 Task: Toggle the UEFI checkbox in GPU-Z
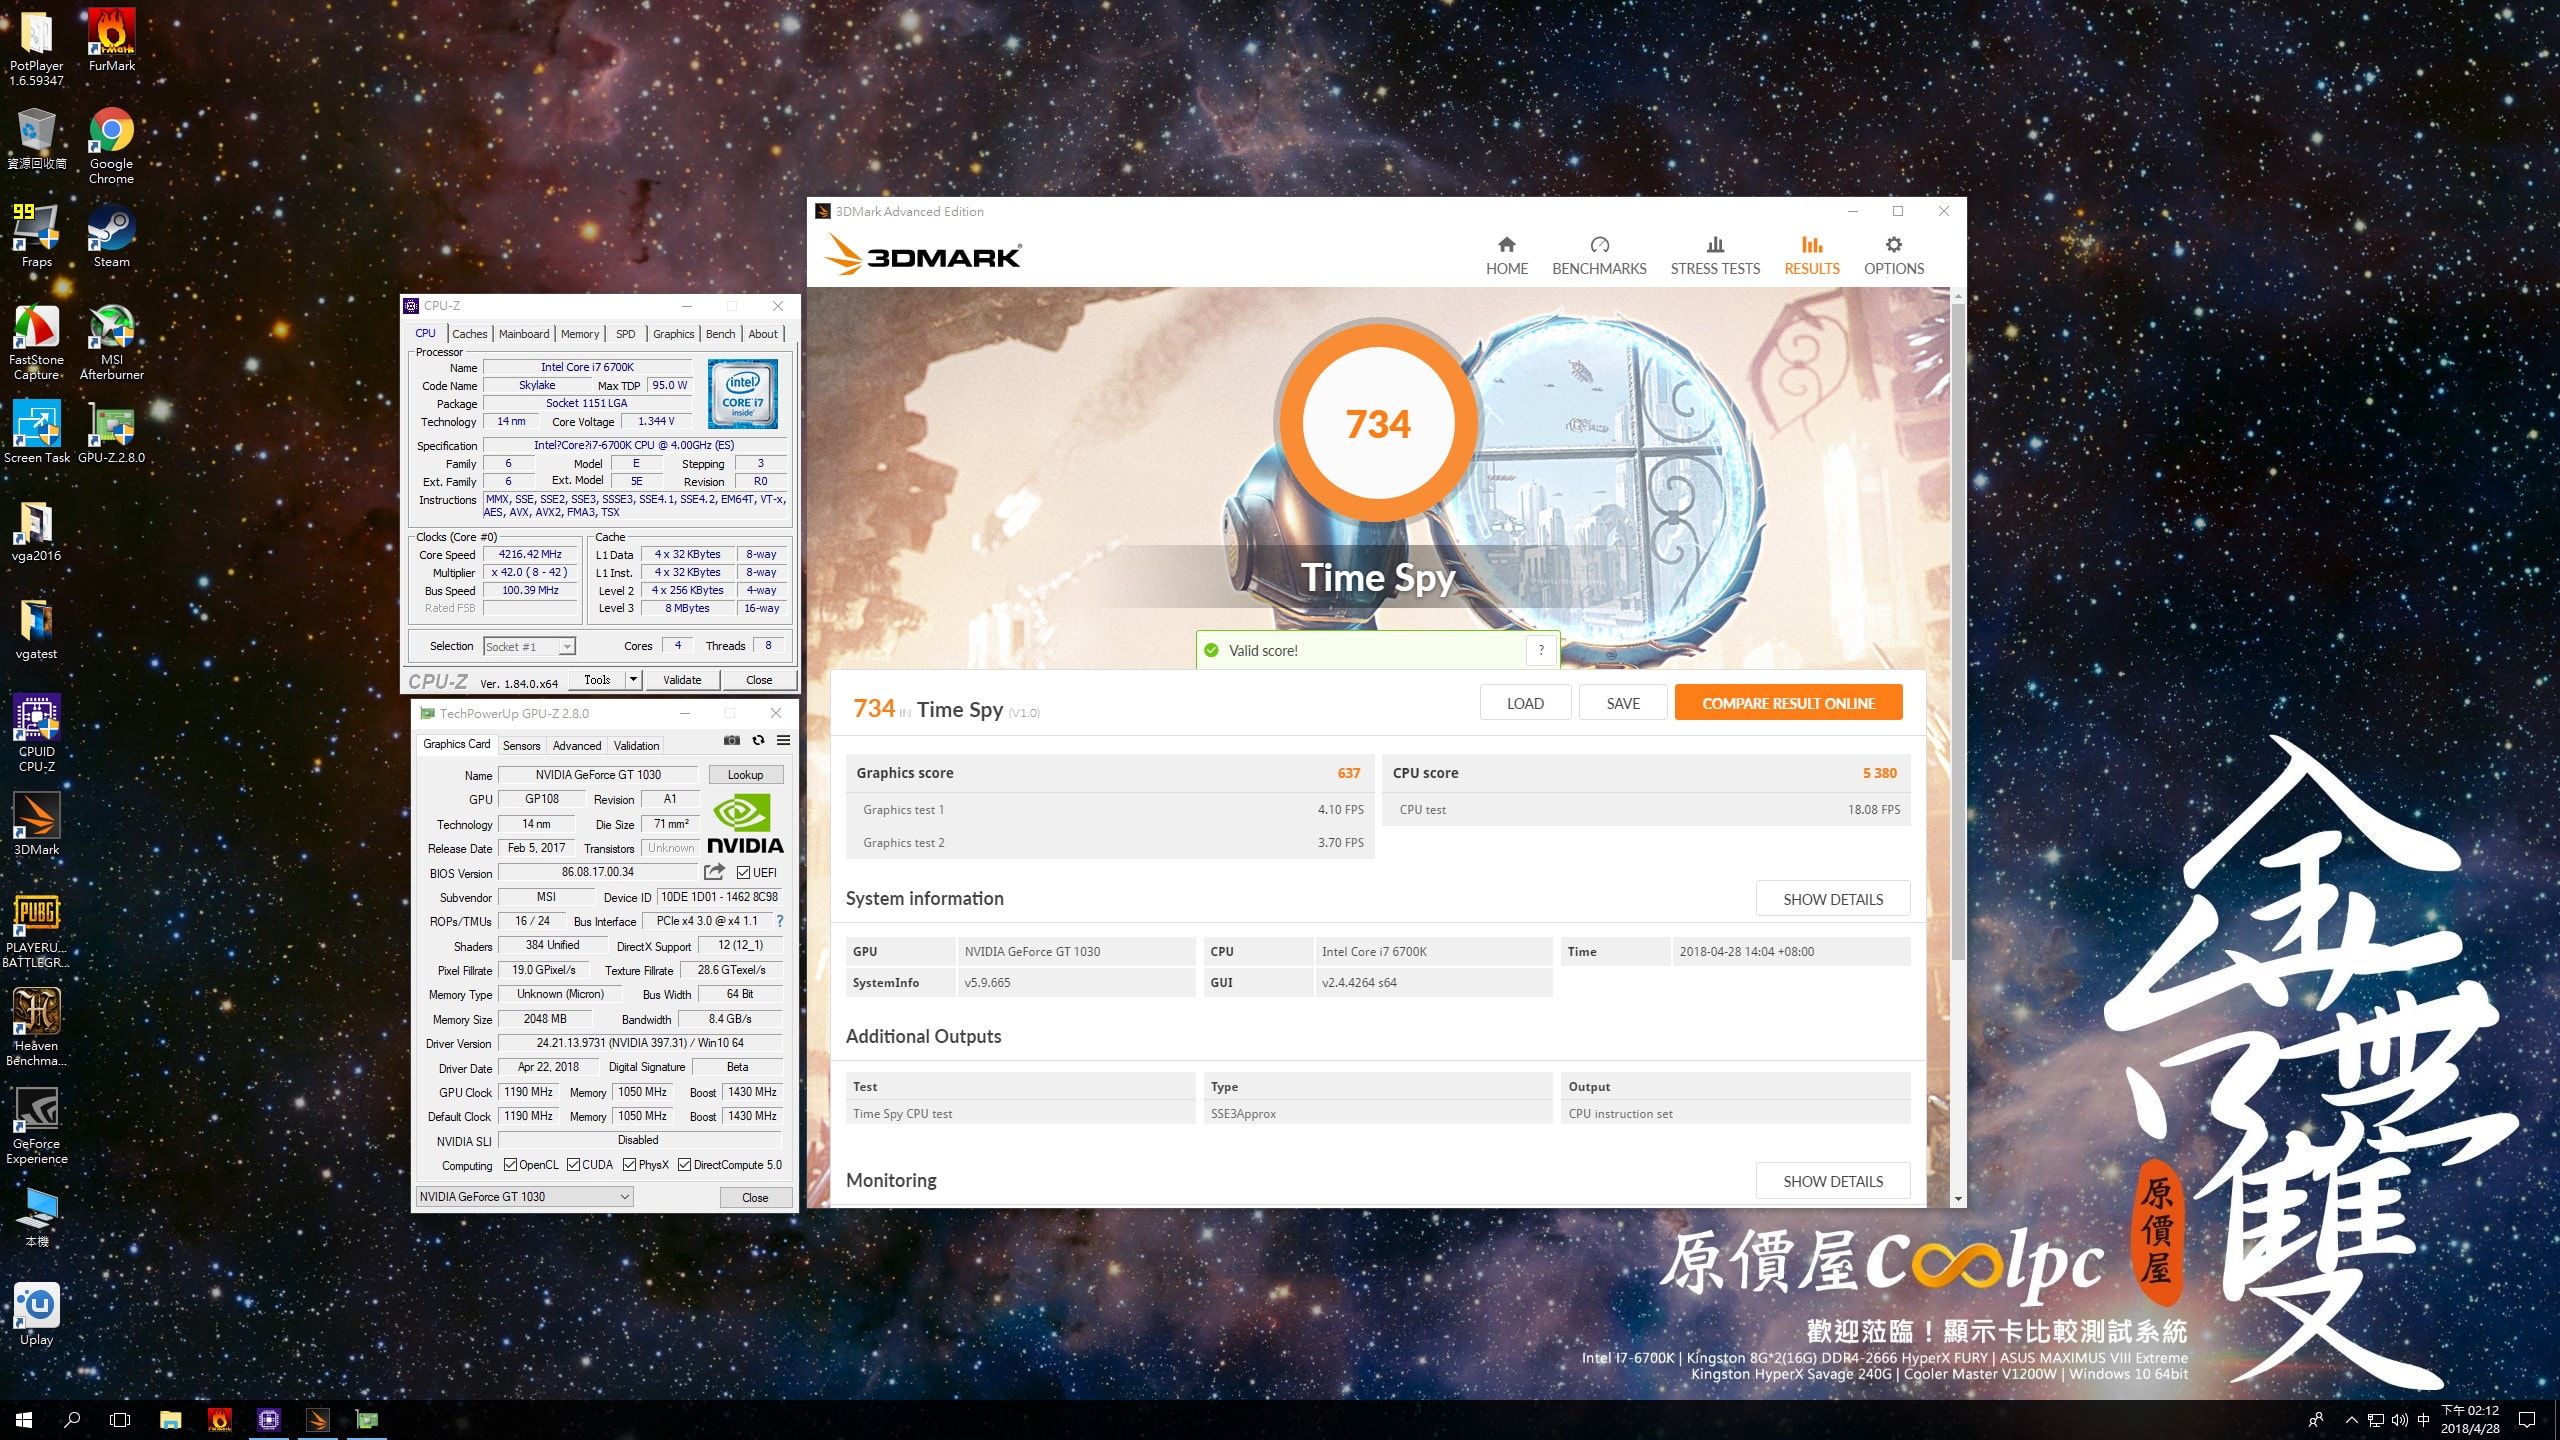pyautogui.click(x=743, y=872)
